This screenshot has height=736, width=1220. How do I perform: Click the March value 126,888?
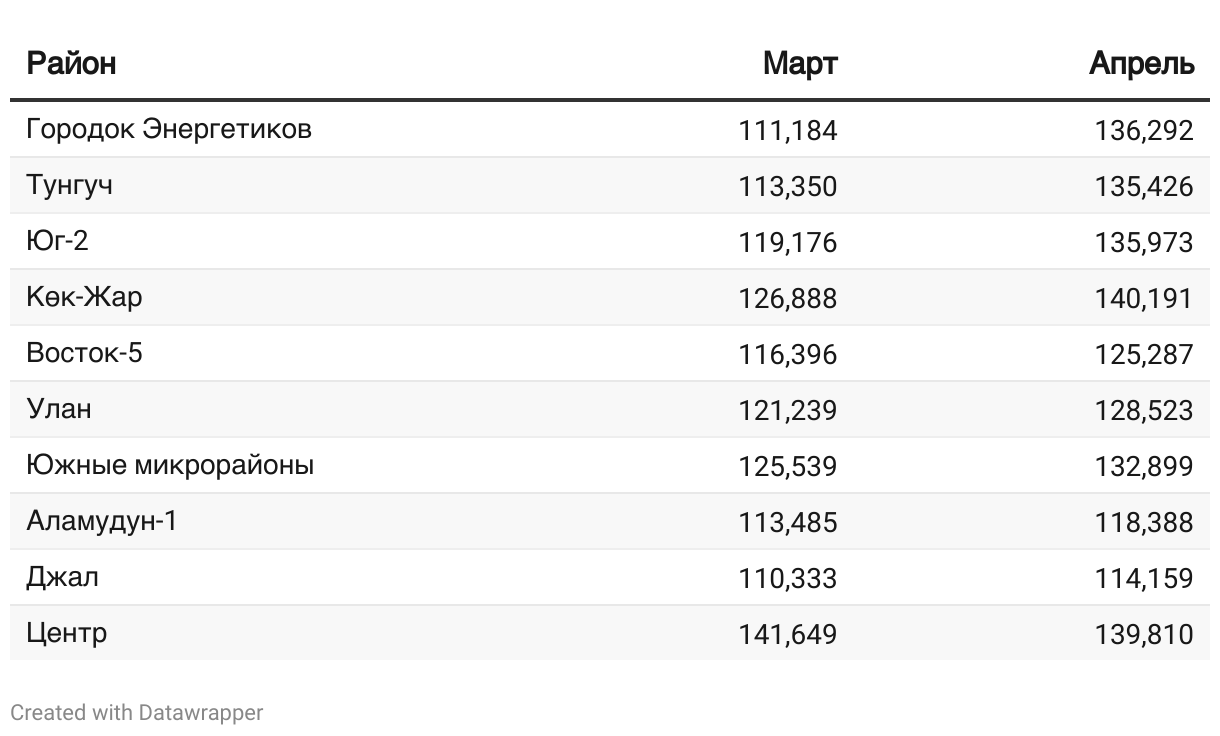tap(788, 298)
